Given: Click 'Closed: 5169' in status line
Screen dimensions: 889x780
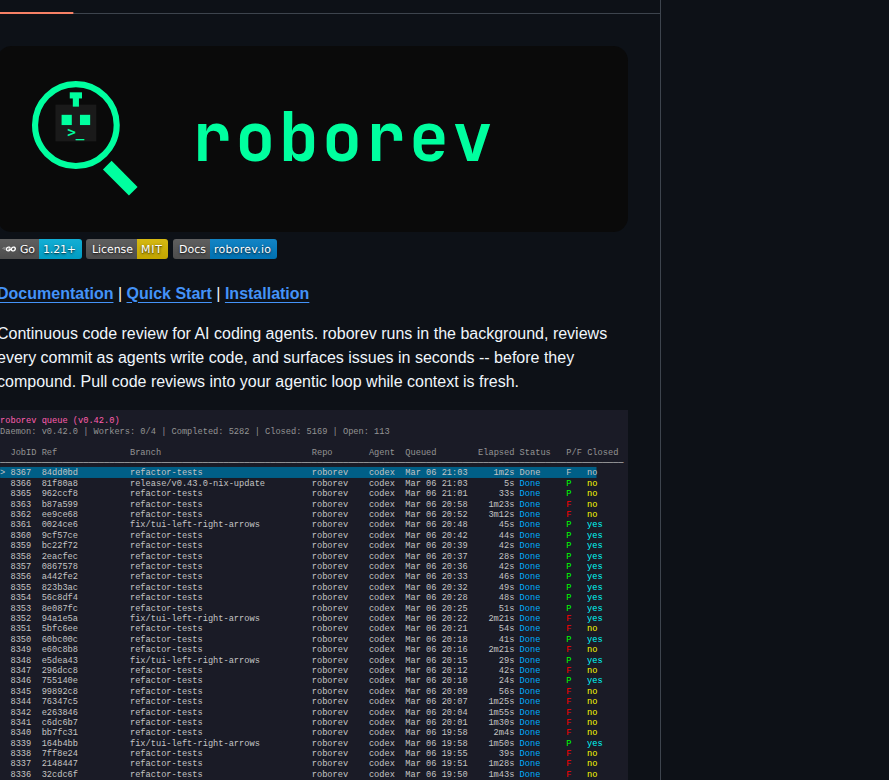Looking at the screenshot, I should pyautogui.click(x=296, y=431).
